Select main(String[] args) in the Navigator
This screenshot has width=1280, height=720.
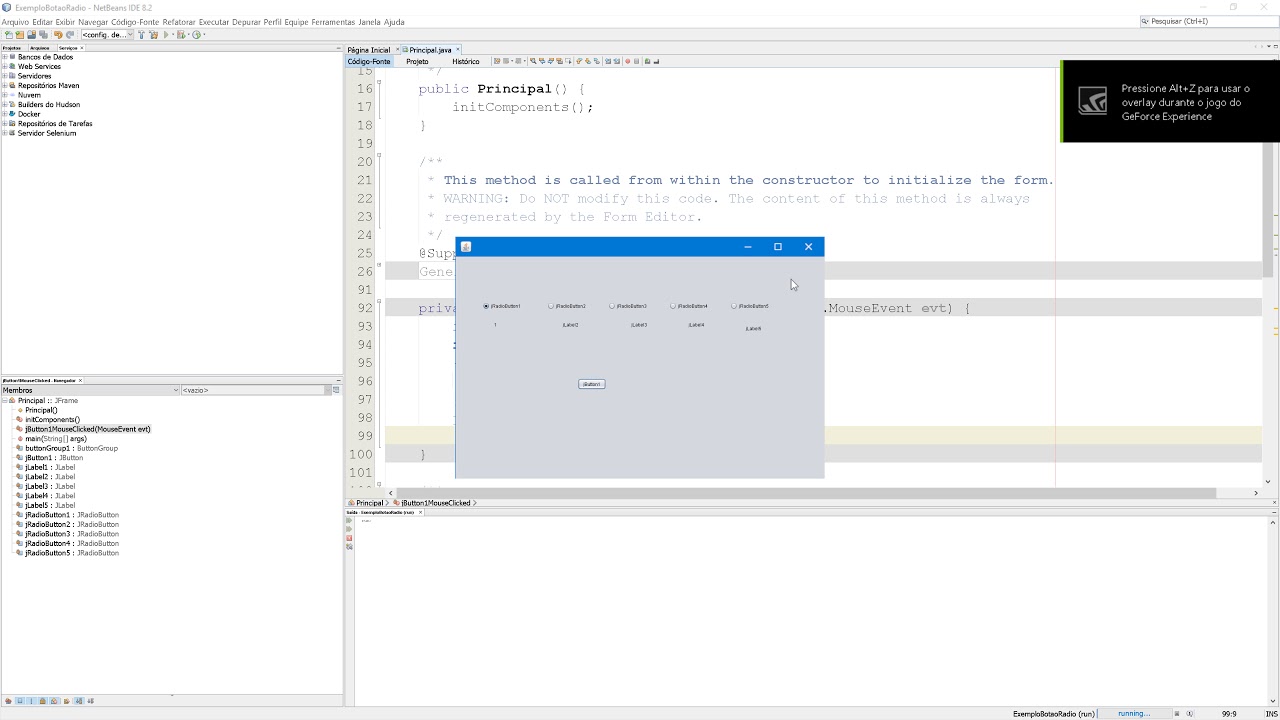(56, 439)
